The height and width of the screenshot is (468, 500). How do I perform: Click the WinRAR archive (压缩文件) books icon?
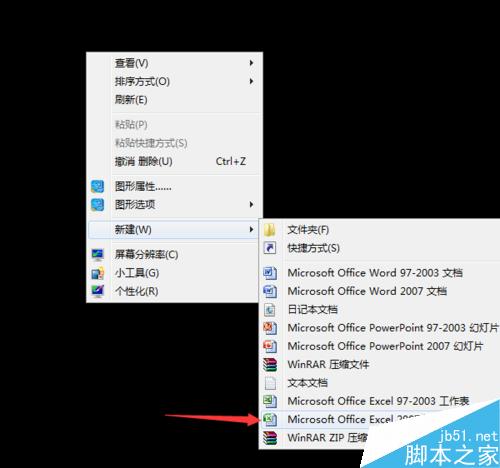[x=270, y=365]
